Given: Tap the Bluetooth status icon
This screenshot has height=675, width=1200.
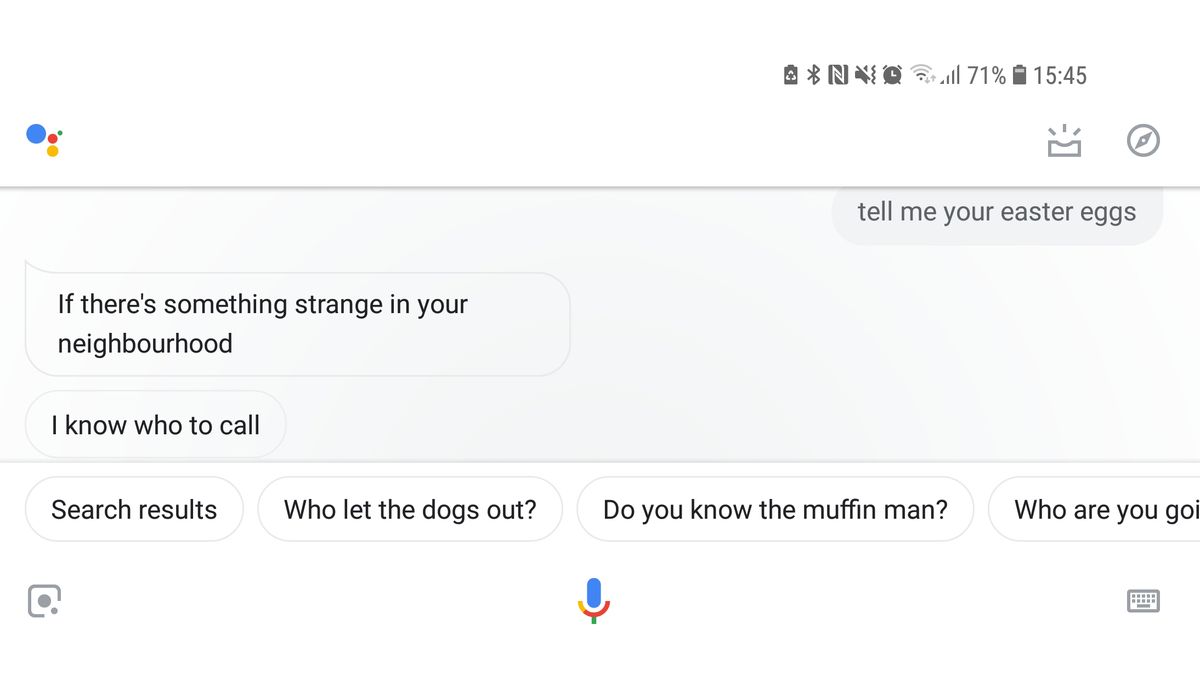Looking at the screenshot, I should click(814, 75).
